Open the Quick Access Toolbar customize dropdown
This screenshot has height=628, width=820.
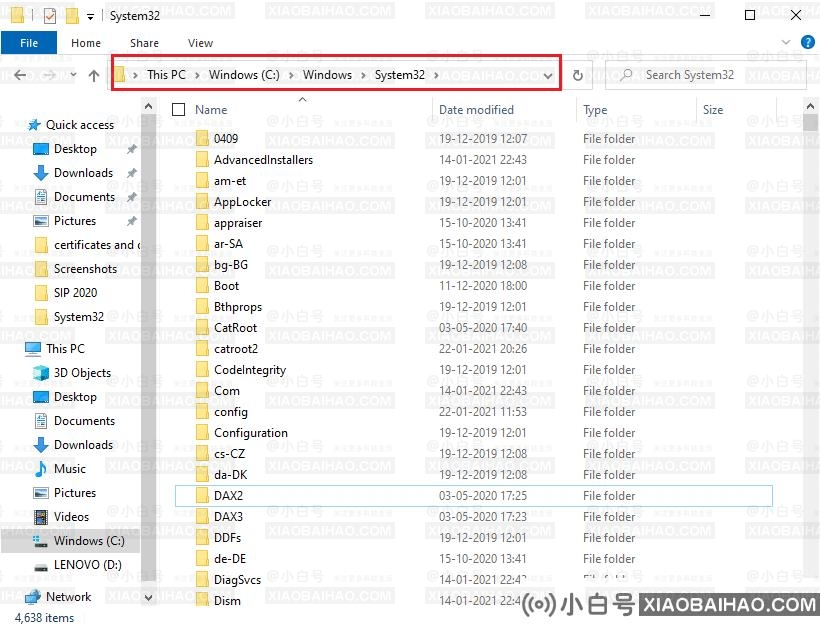[x=90, y=17]
